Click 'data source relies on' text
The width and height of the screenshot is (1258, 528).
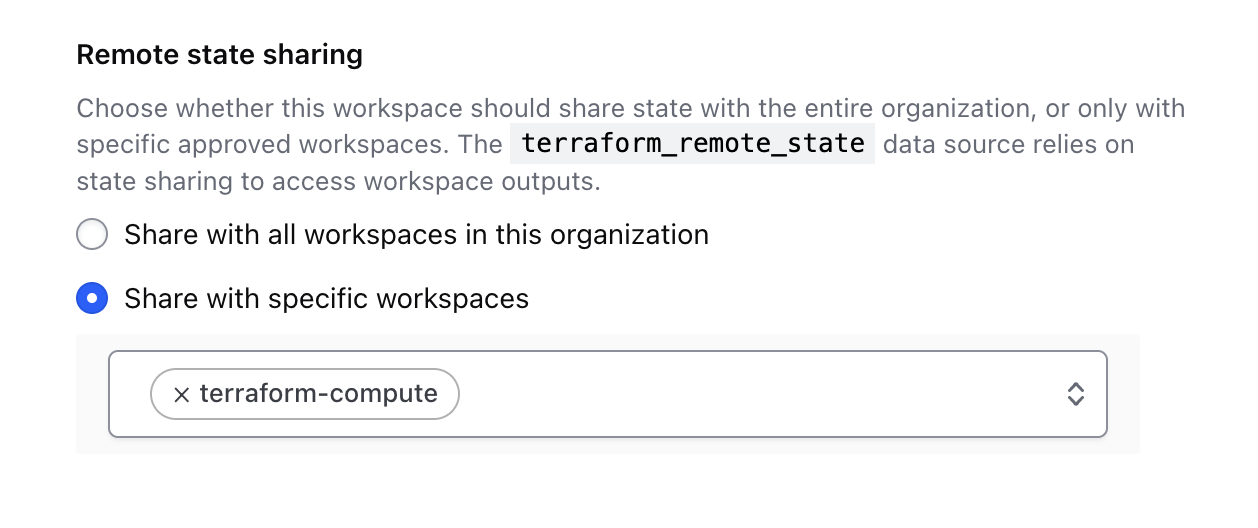tap(1009, 145)
